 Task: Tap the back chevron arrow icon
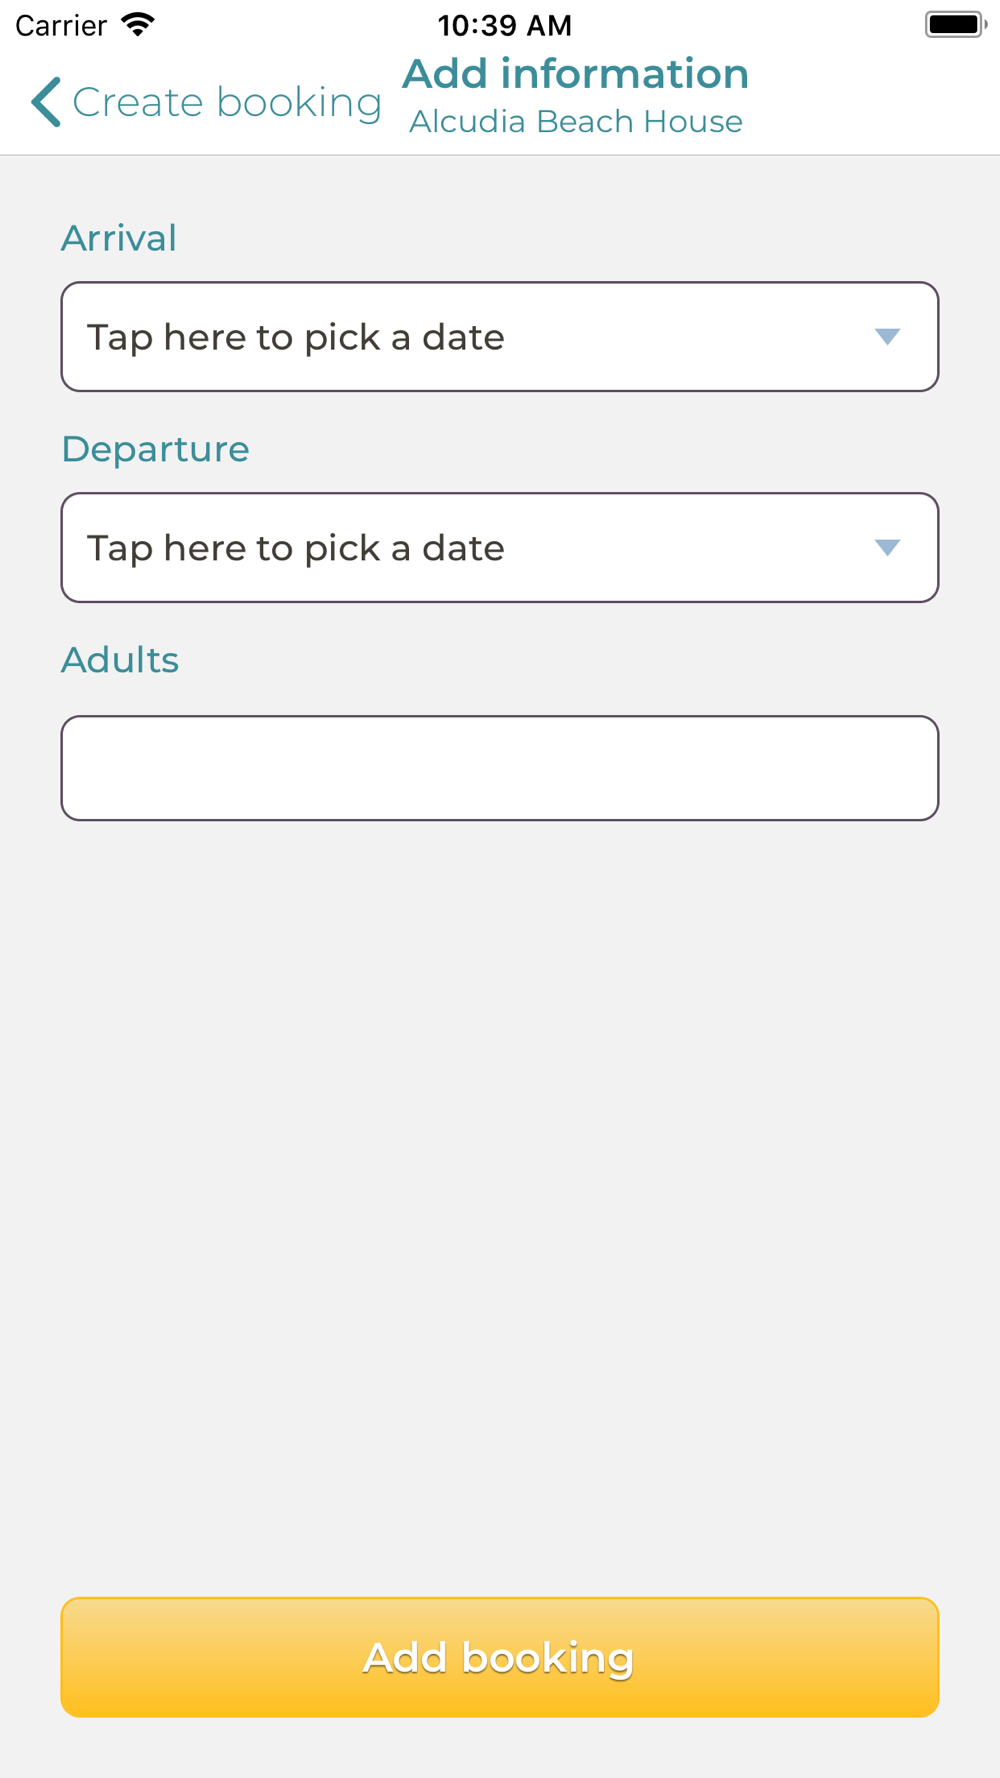(46, 102)
